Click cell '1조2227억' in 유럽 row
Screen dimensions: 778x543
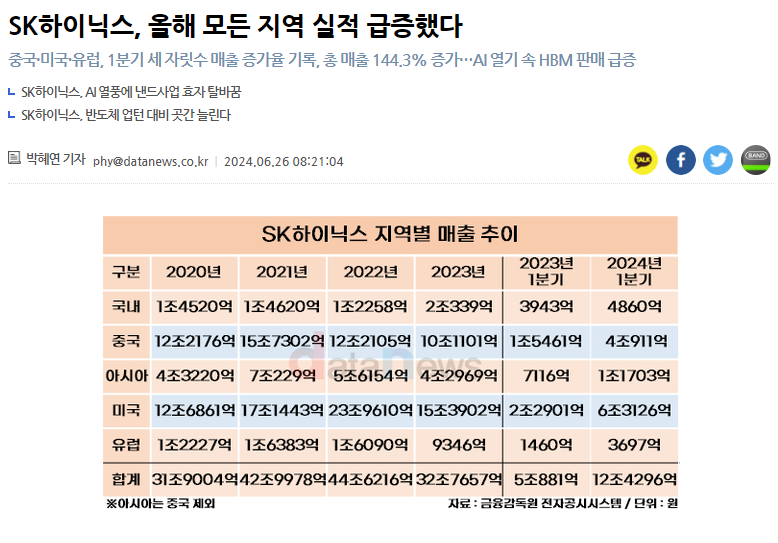click(x=194, y=445)
